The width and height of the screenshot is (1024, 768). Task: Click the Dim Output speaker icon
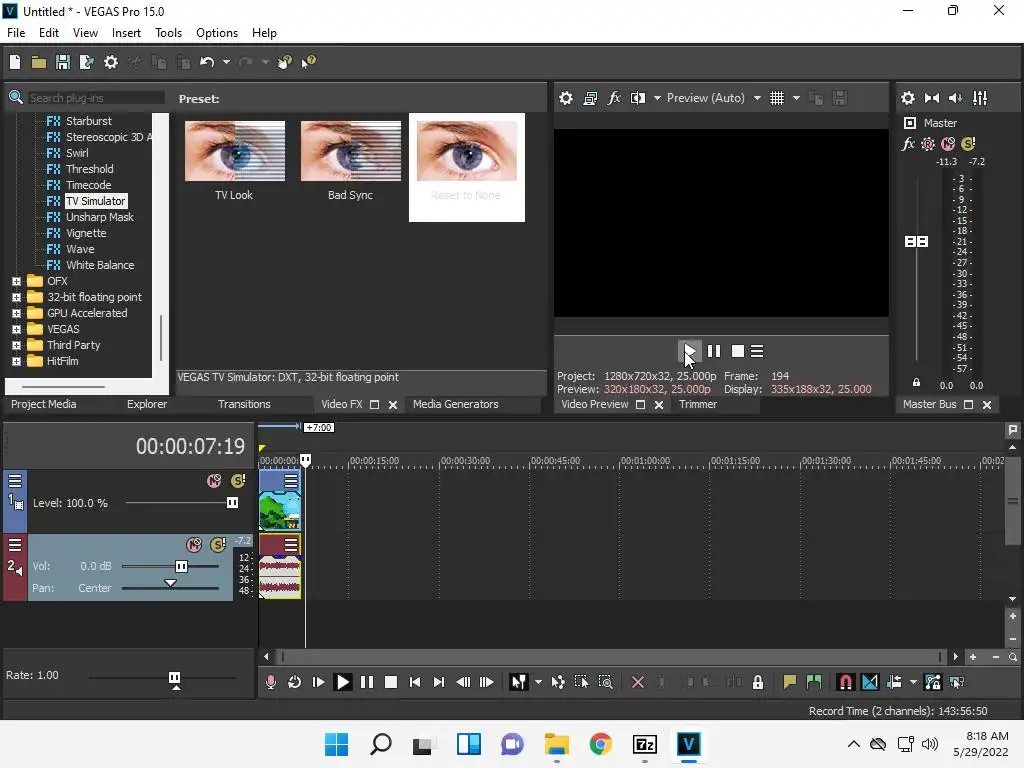955,98
